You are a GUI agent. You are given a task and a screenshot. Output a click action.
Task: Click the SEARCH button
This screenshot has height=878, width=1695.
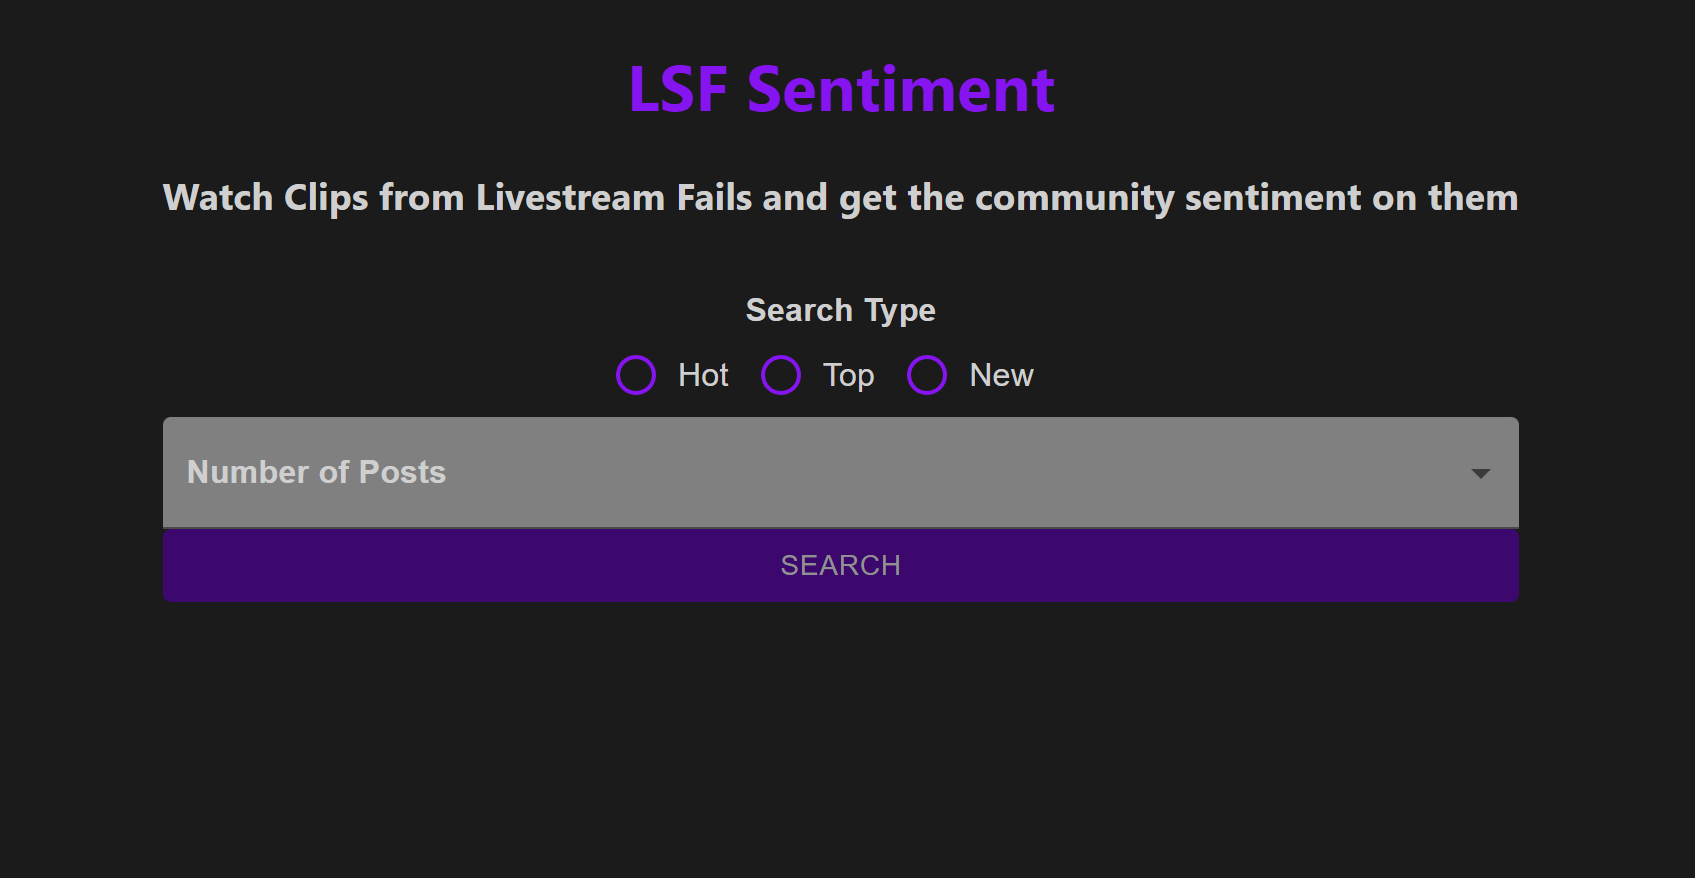(840, 565)
